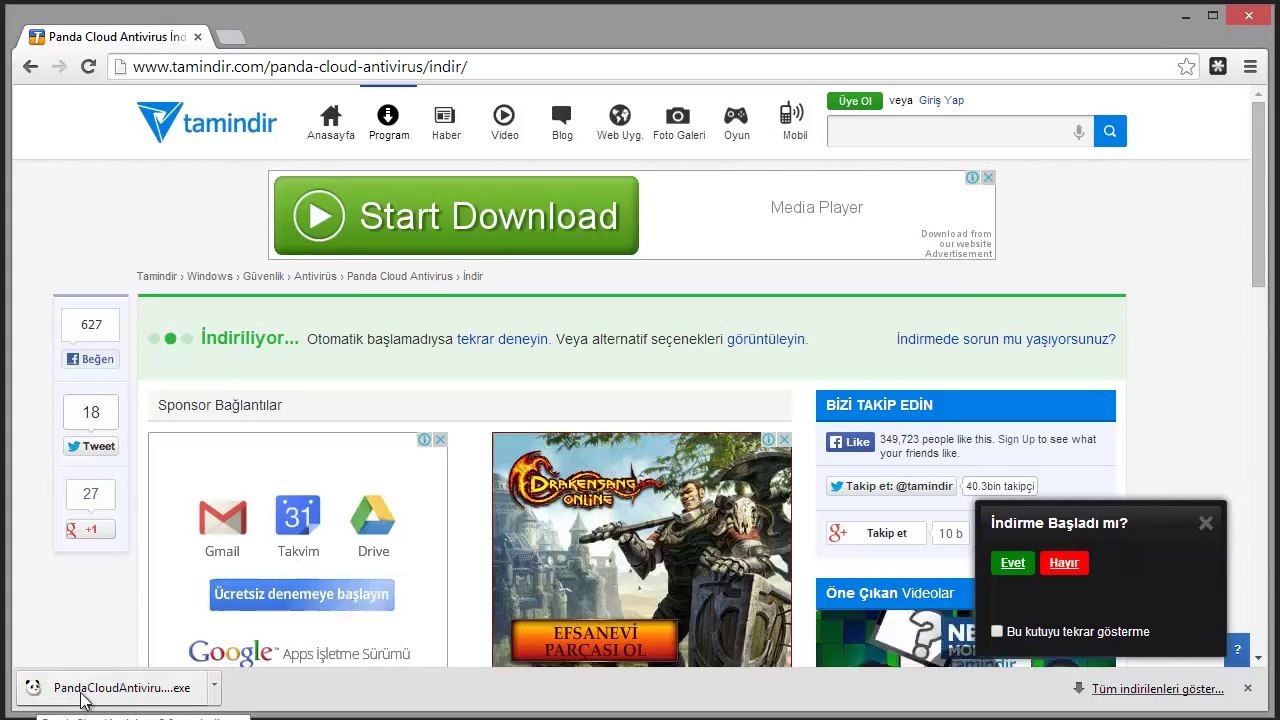Viewport: 1280px width, 720px height.
Task: Close the Start Download banner ad
Action: pyautogui.click(x=988, y=177)
